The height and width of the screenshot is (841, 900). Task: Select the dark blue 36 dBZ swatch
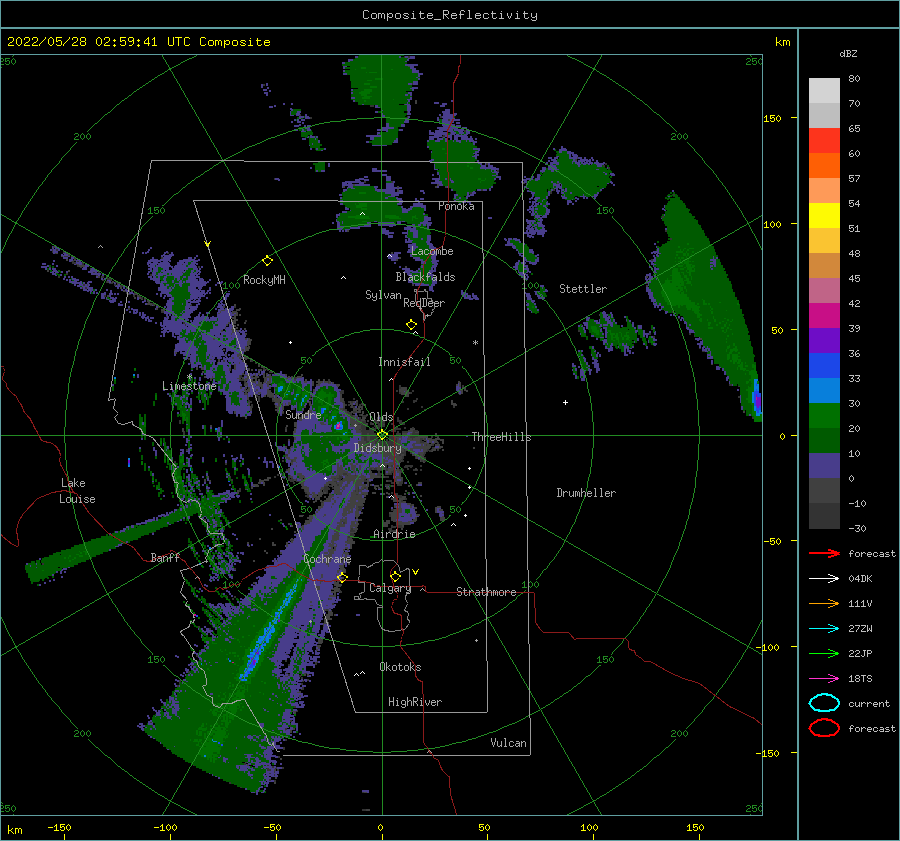(824, 366)
